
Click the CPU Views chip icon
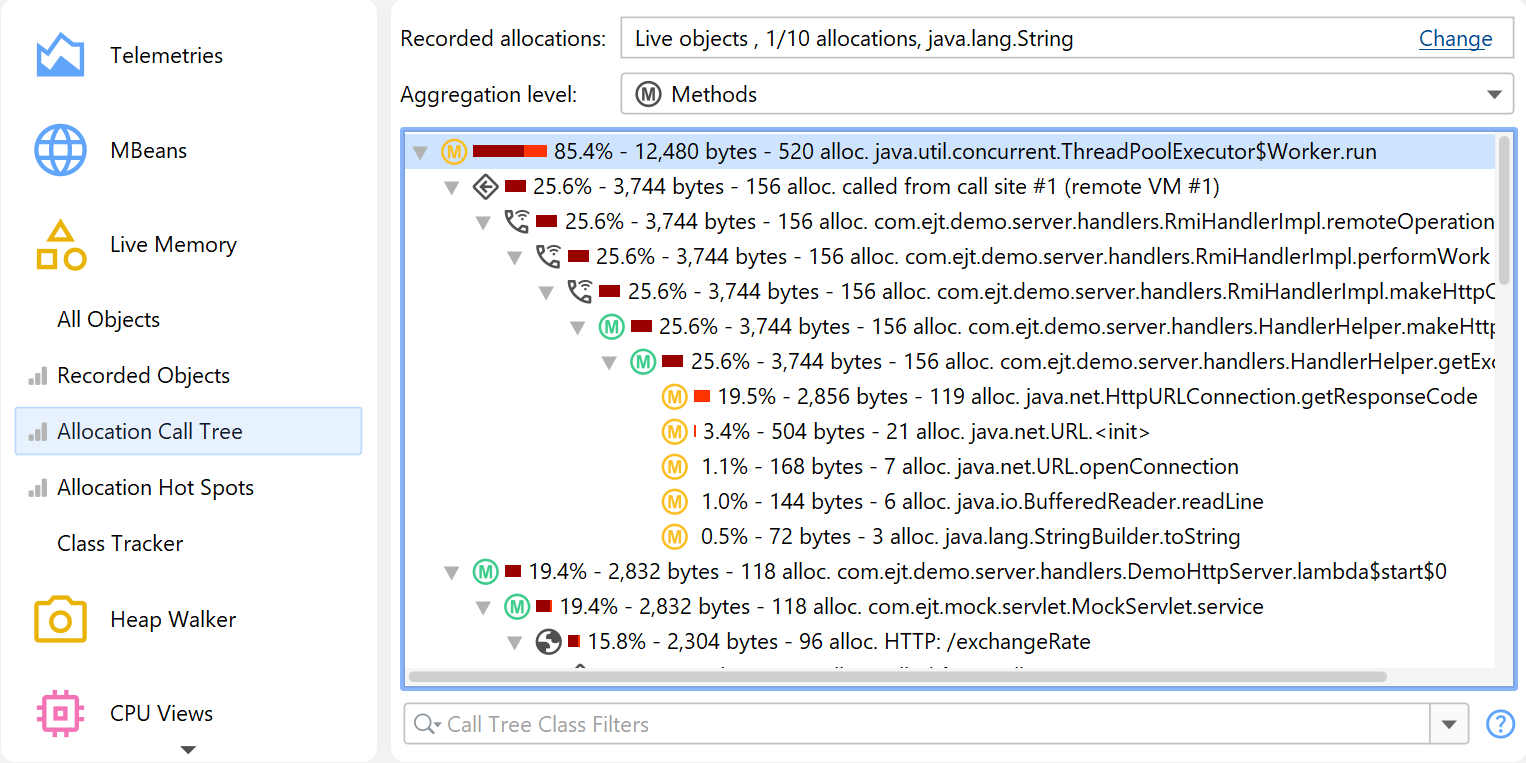point(60,713)
